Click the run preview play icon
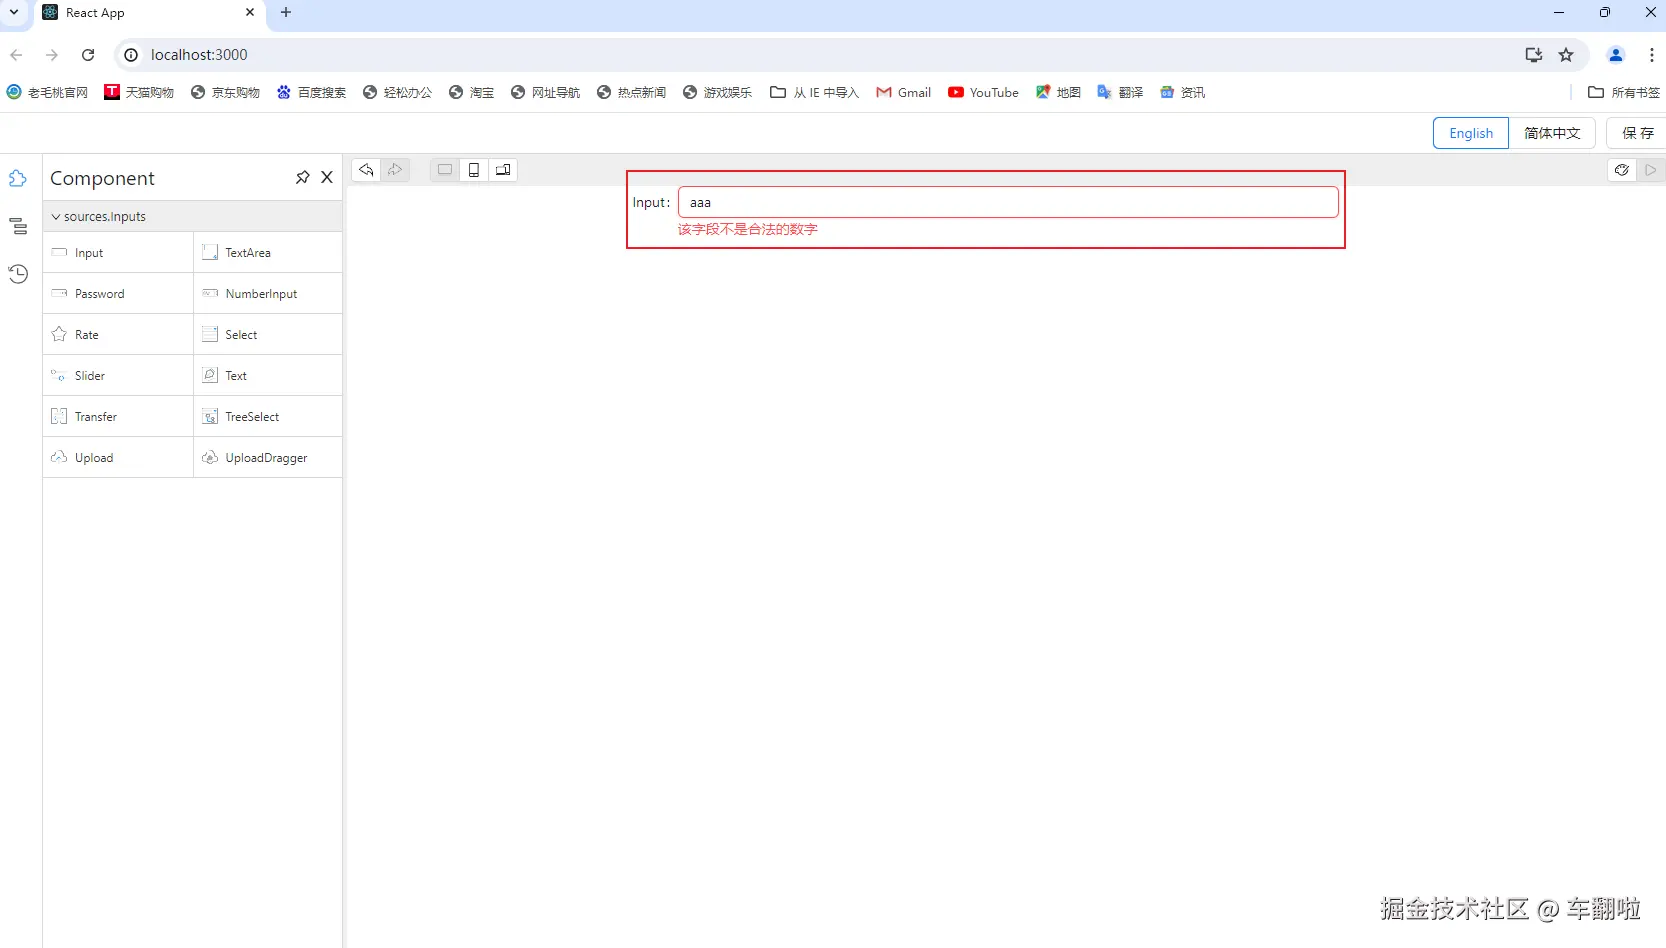Viewport: 1666px width, 948px height. (1651, 170)
